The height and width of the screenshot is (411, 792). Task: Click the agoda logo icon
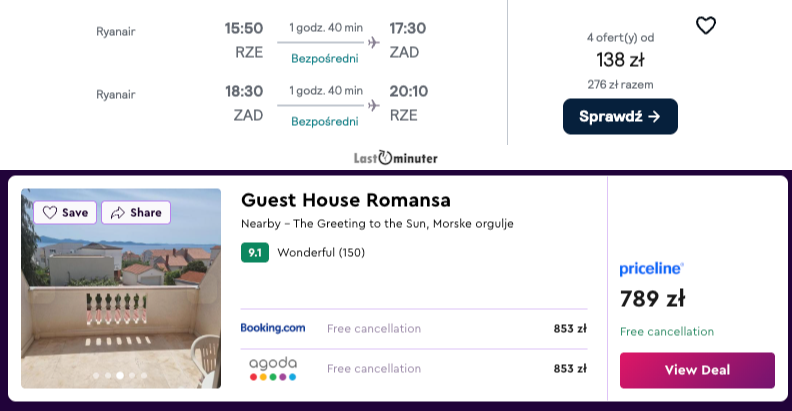[273, 369]
